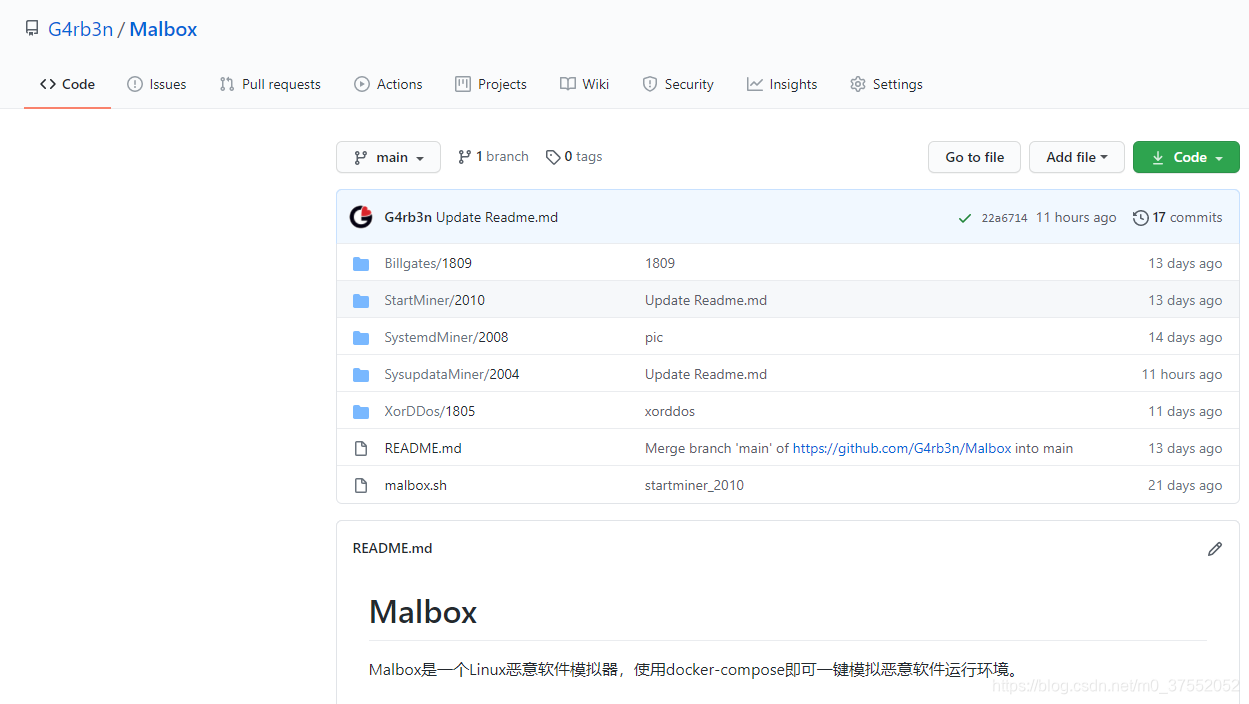Click 11 days ago in XorDDos row
The image size is (1249, 704).
click(1185, 411)
